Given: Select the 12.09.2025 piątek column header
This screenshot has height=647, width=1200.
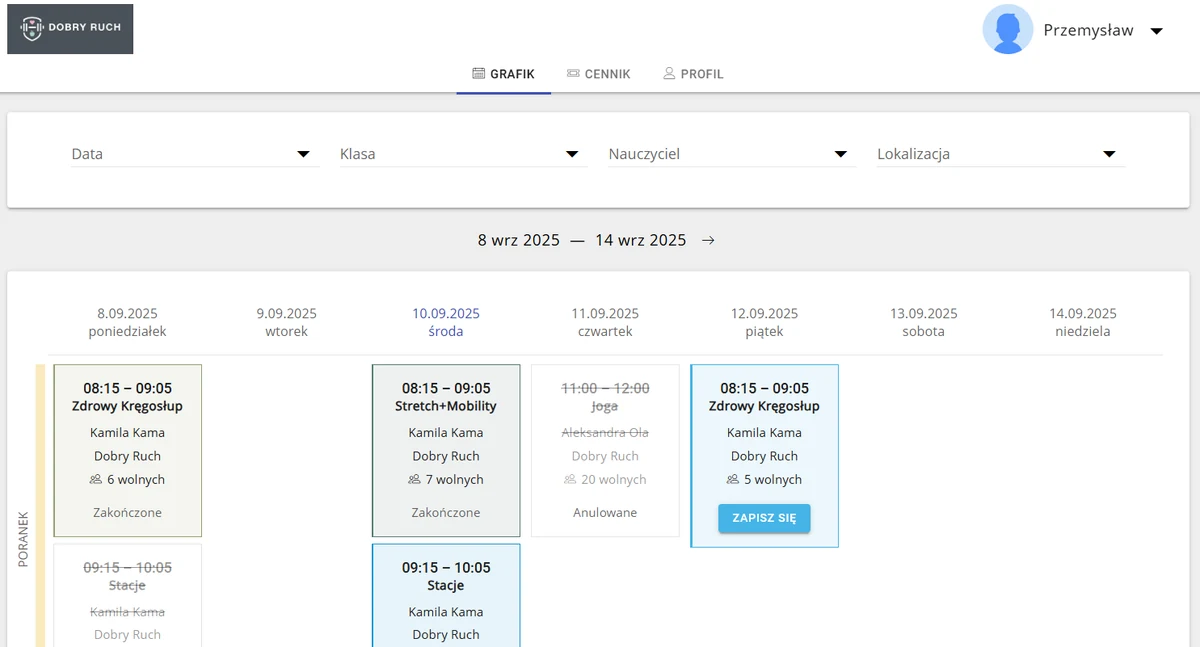Looking at the screenshot, I should tap(764, 322).
